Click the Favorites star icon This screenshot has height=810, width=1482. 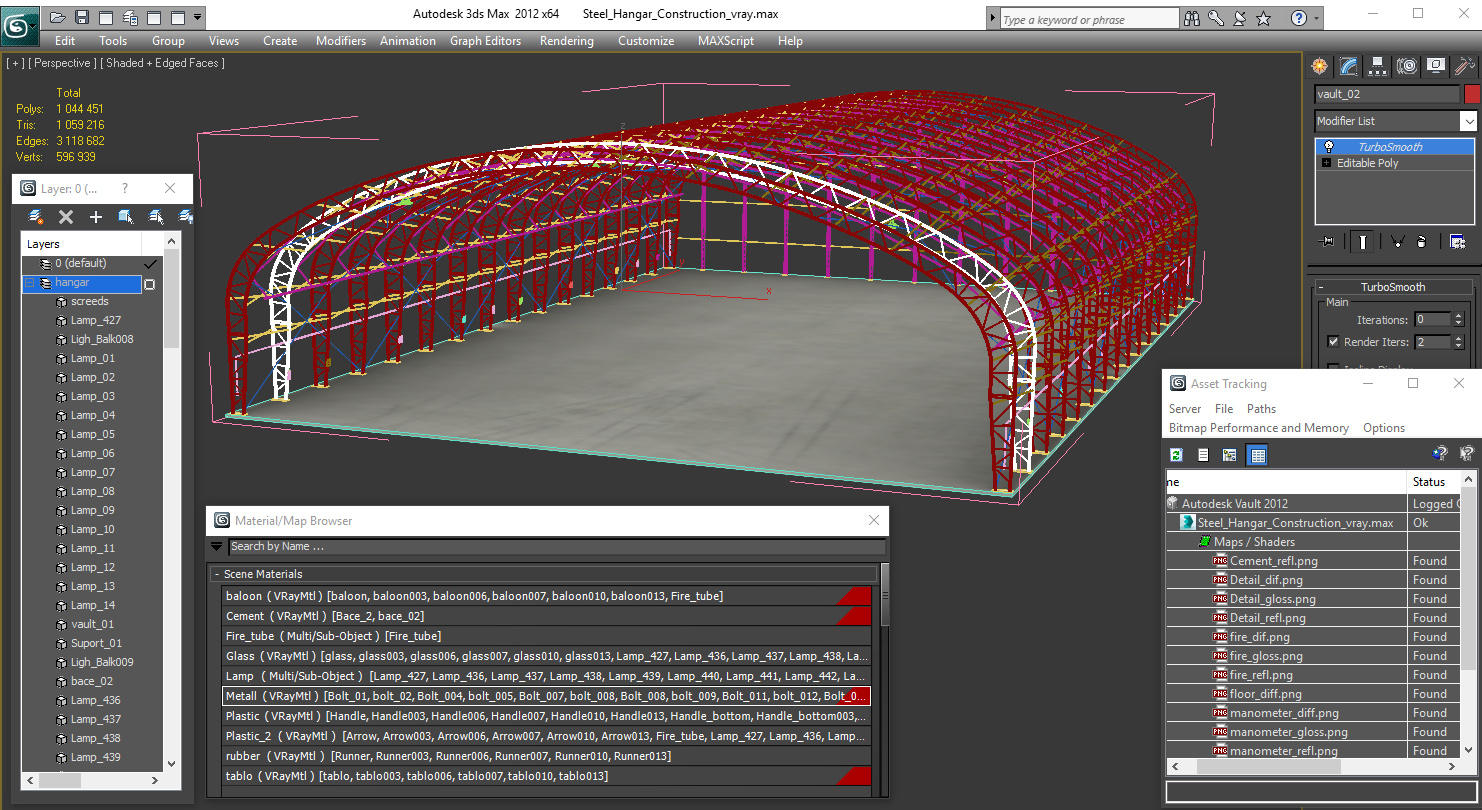click(1263, 18)
